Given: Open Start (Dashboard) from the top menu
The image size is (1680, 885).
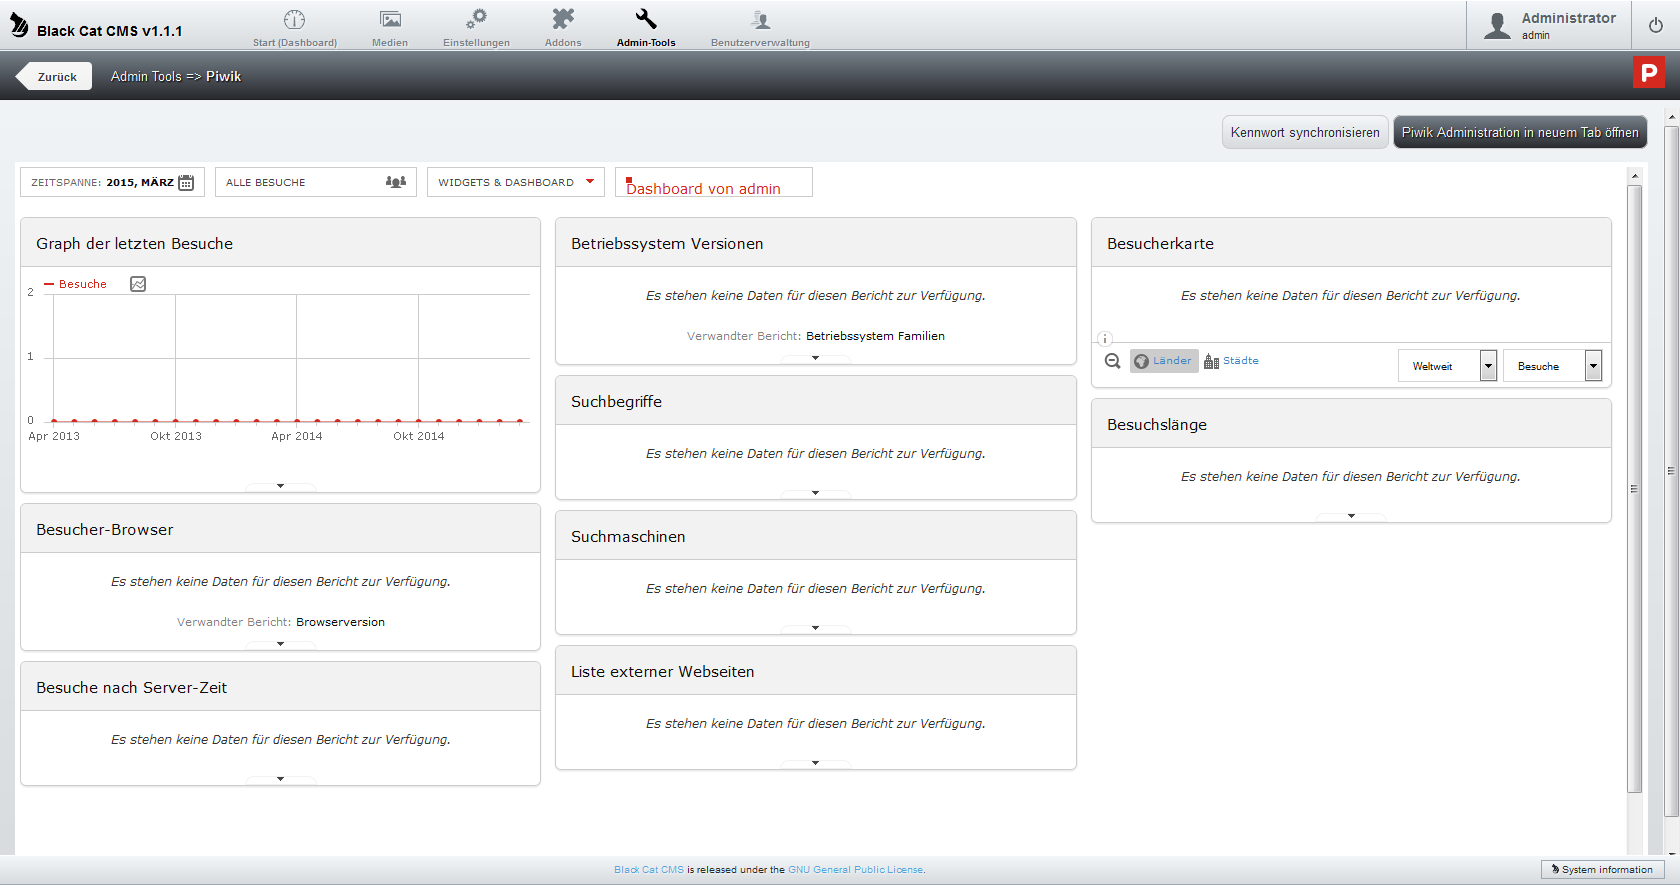Looking at the screenshot, I should pos(294,28).
